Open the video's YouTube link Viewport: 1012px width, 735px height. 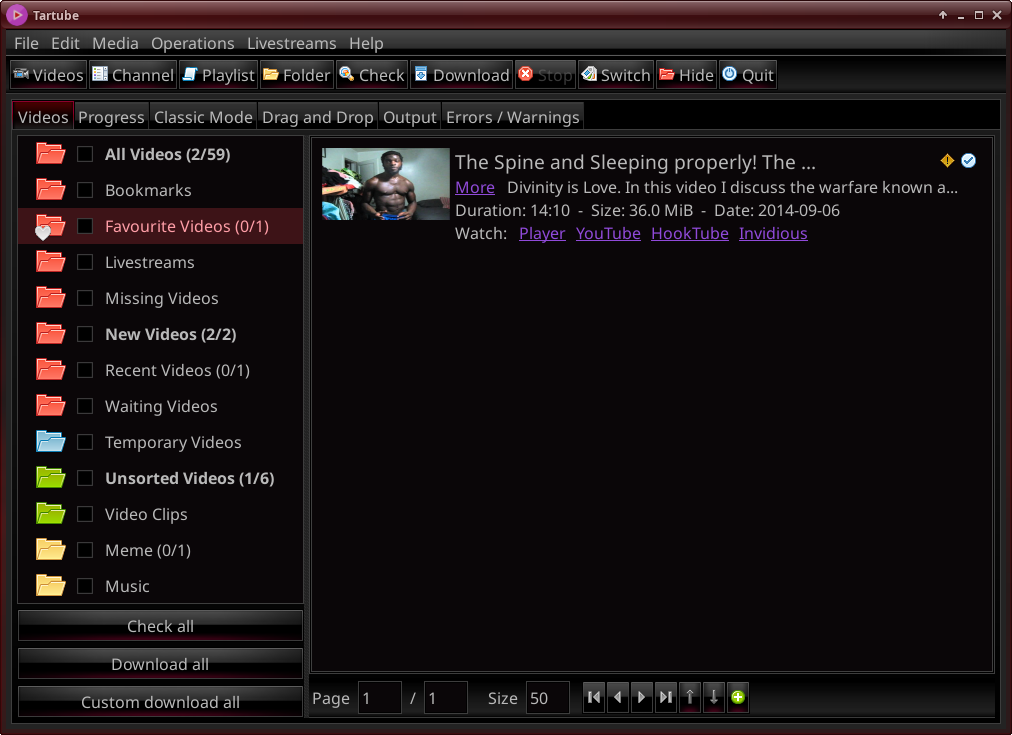[608, 233]
